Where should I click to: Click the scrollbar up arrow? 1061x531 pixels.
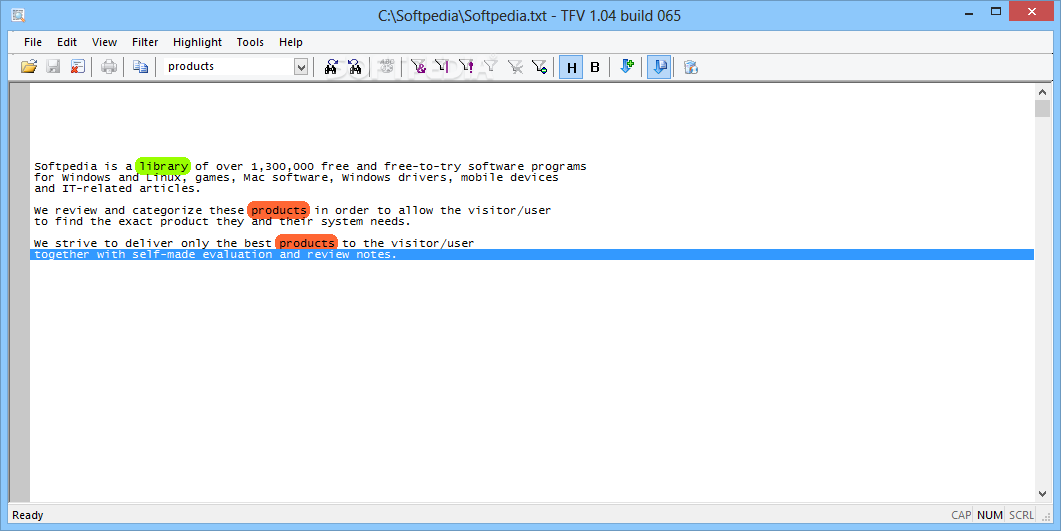coord(1042,91)
